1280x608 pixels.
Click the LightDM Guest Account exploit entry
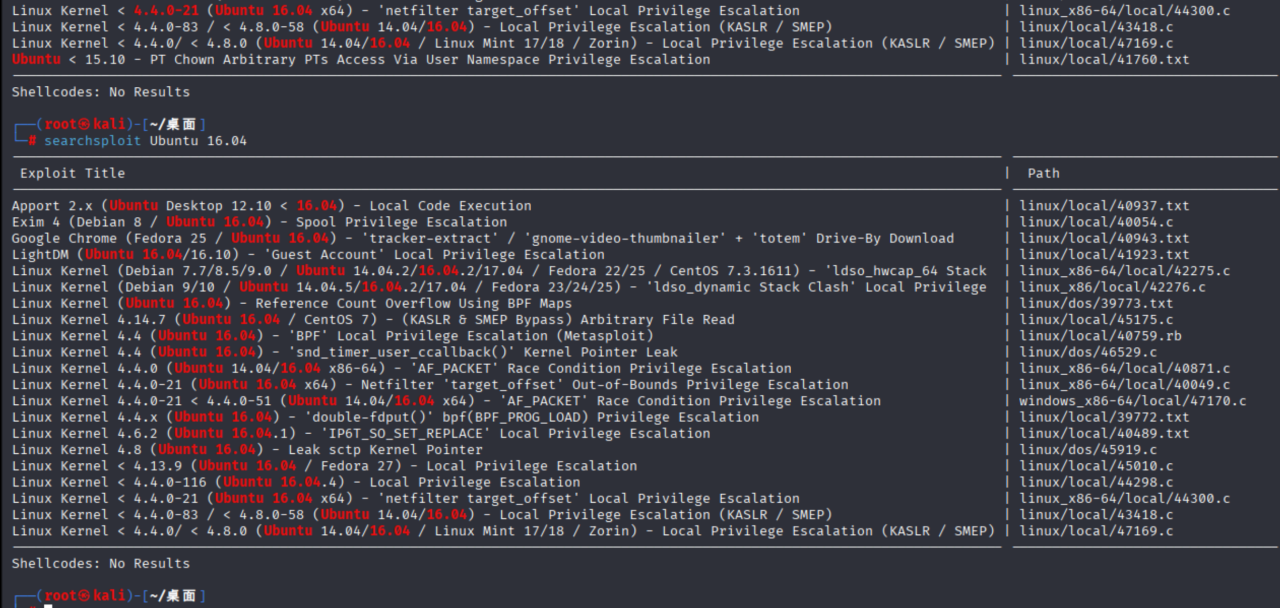[x=308, y=254]
